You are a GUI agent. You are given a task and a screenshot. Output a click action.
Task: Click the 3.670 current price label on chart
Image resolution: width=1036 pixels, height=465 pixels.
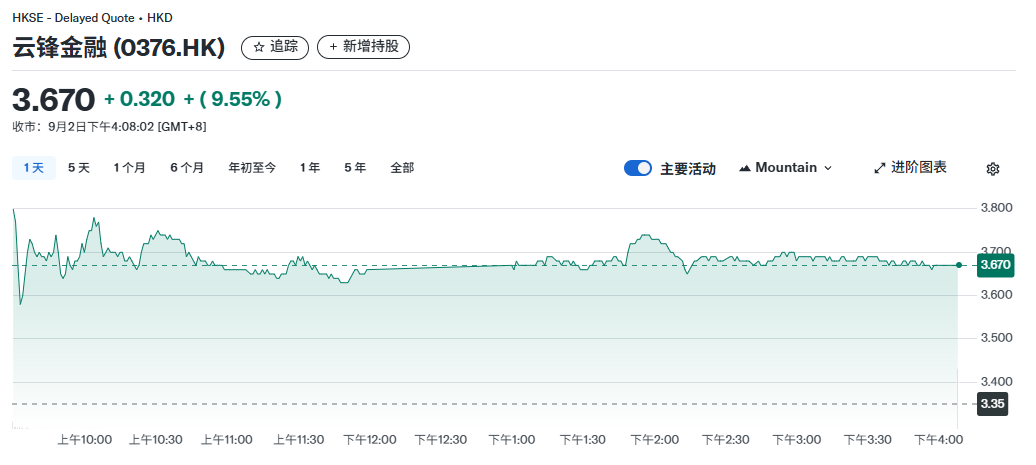pyautogui.click(x=995, y=265)
